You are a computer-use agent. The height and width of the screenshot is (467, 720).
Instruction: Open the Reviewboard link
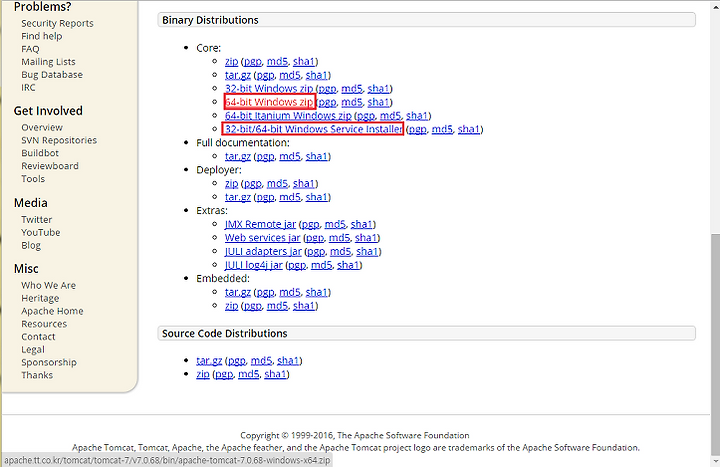tap(50, 166)
